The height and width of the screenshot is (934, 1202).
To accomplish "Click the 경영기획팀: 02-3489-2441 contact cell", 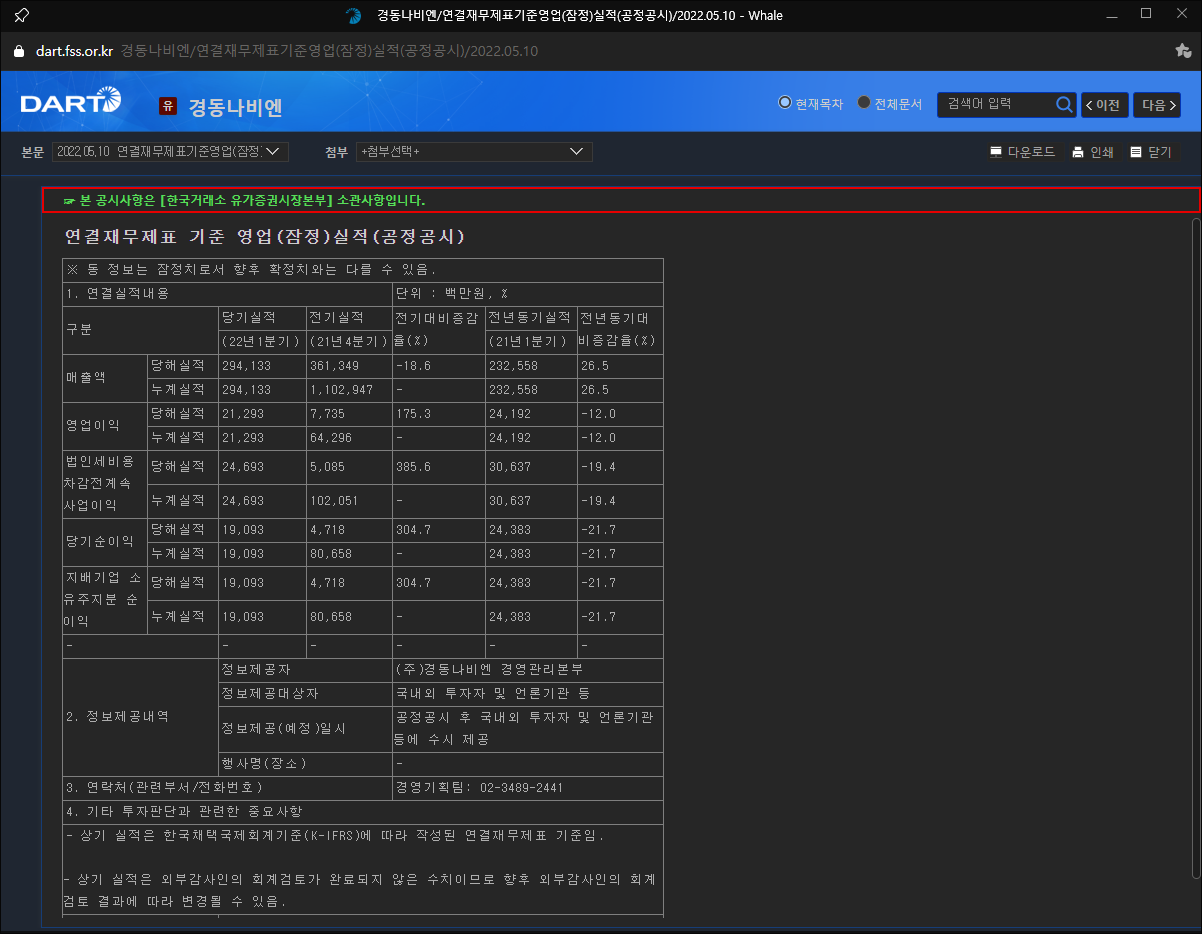I will coord(528,788).
